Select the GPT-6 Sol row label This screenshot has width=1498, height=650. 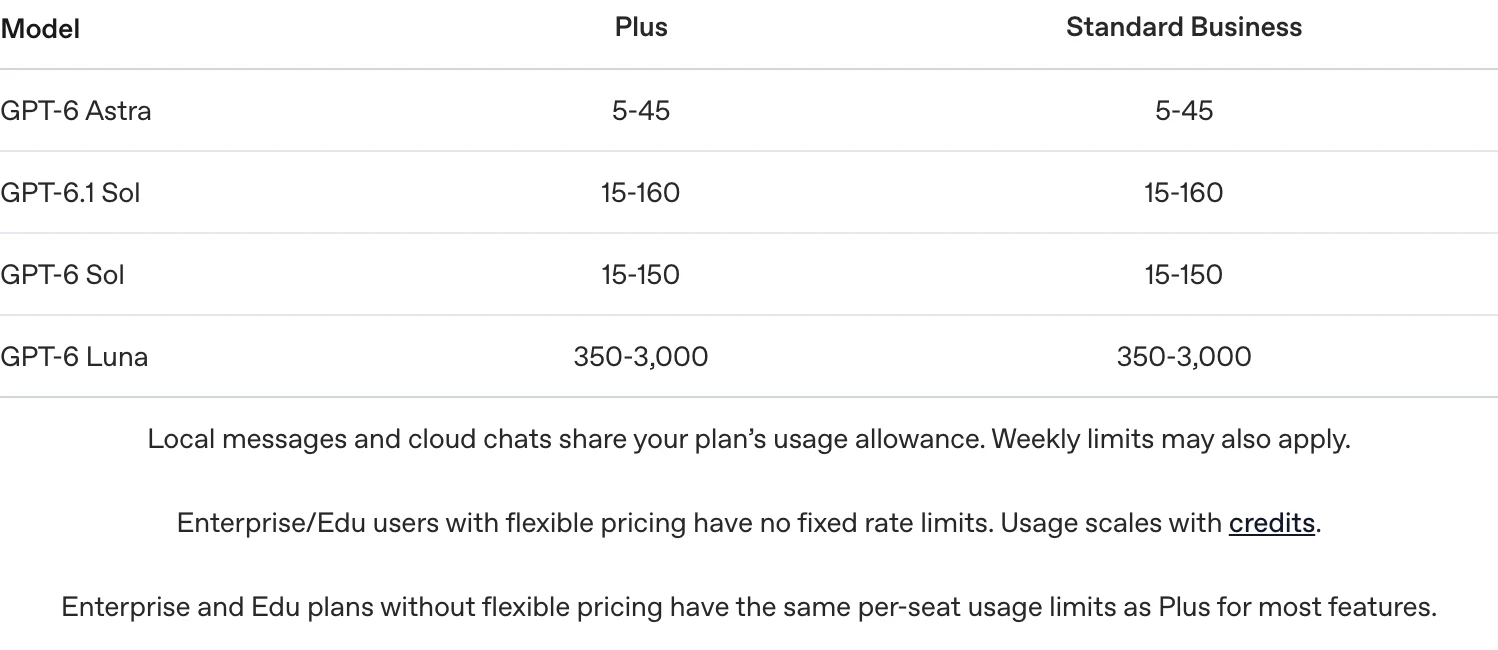coord(62,274)
